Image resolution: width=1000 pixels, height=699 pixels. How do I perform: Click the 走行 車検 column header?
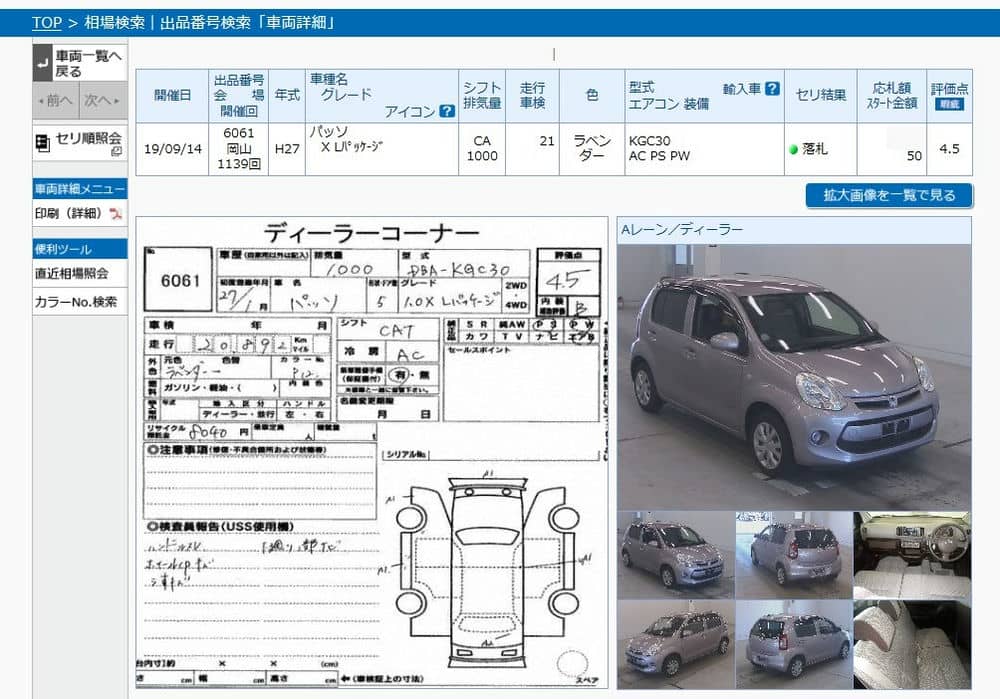coord(532,96)
